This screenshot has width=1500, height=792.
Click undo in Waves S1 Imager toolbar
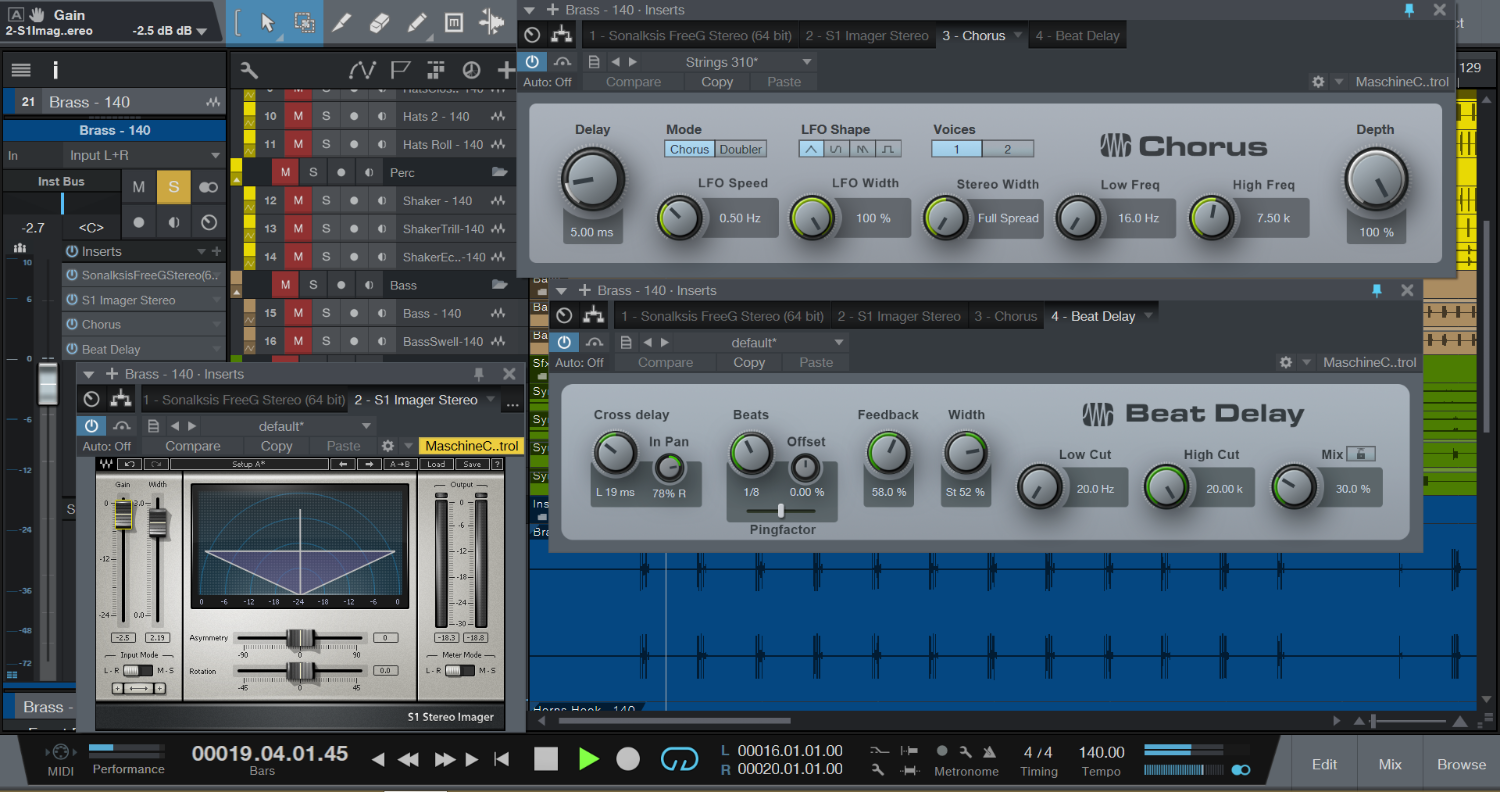129,464
